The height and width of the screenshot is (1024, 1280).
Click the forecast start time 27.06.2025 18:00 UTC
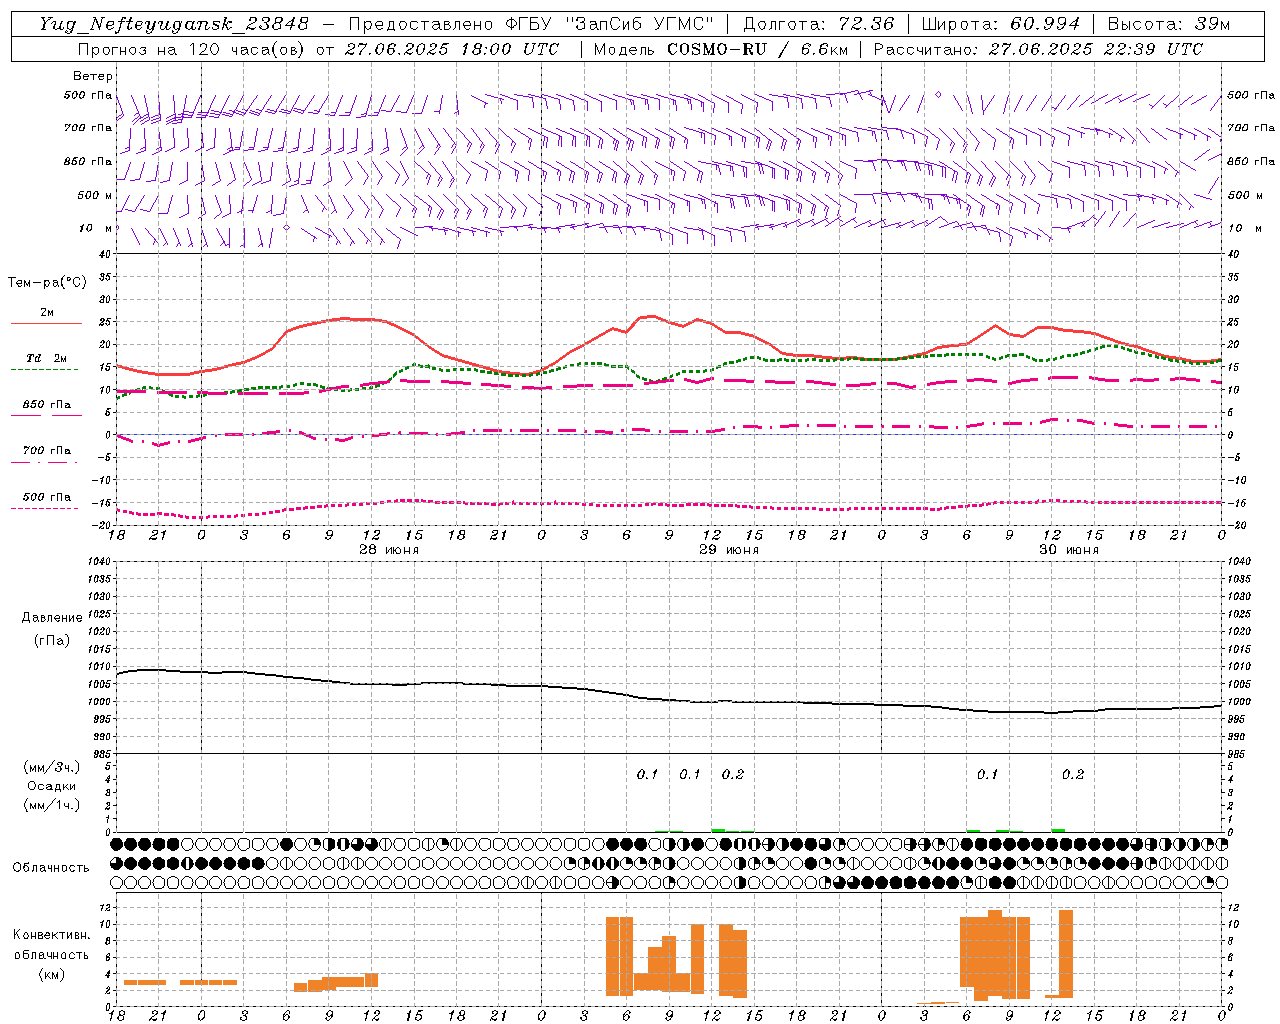[x=451, y=49]
